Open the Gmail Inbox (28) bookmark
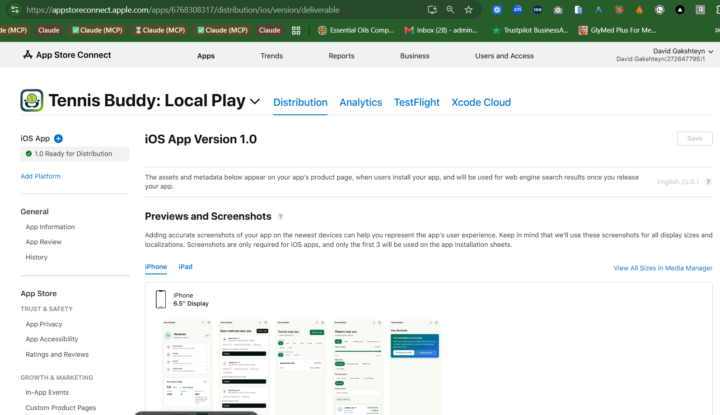 (441, 30)
